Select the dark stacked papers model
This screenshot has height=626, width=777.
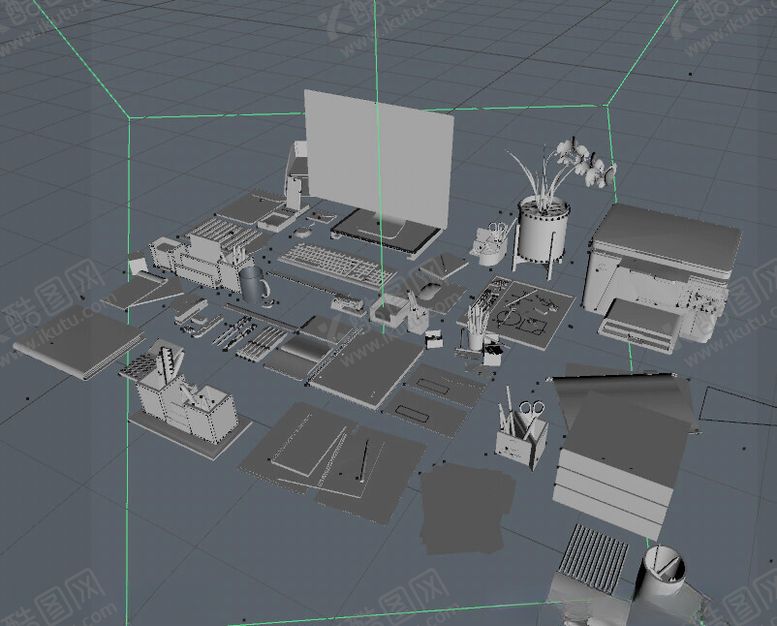[x=466, y=509]
